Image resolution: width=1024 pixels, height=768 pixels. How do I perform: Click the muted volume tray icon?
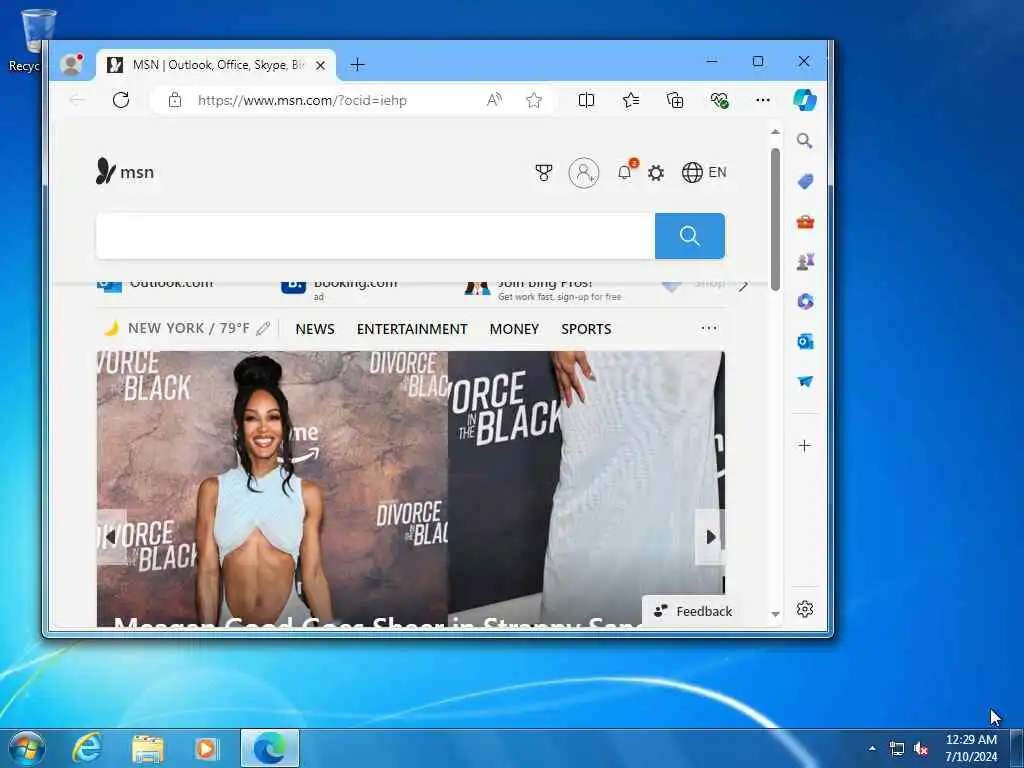click(921, 748)
